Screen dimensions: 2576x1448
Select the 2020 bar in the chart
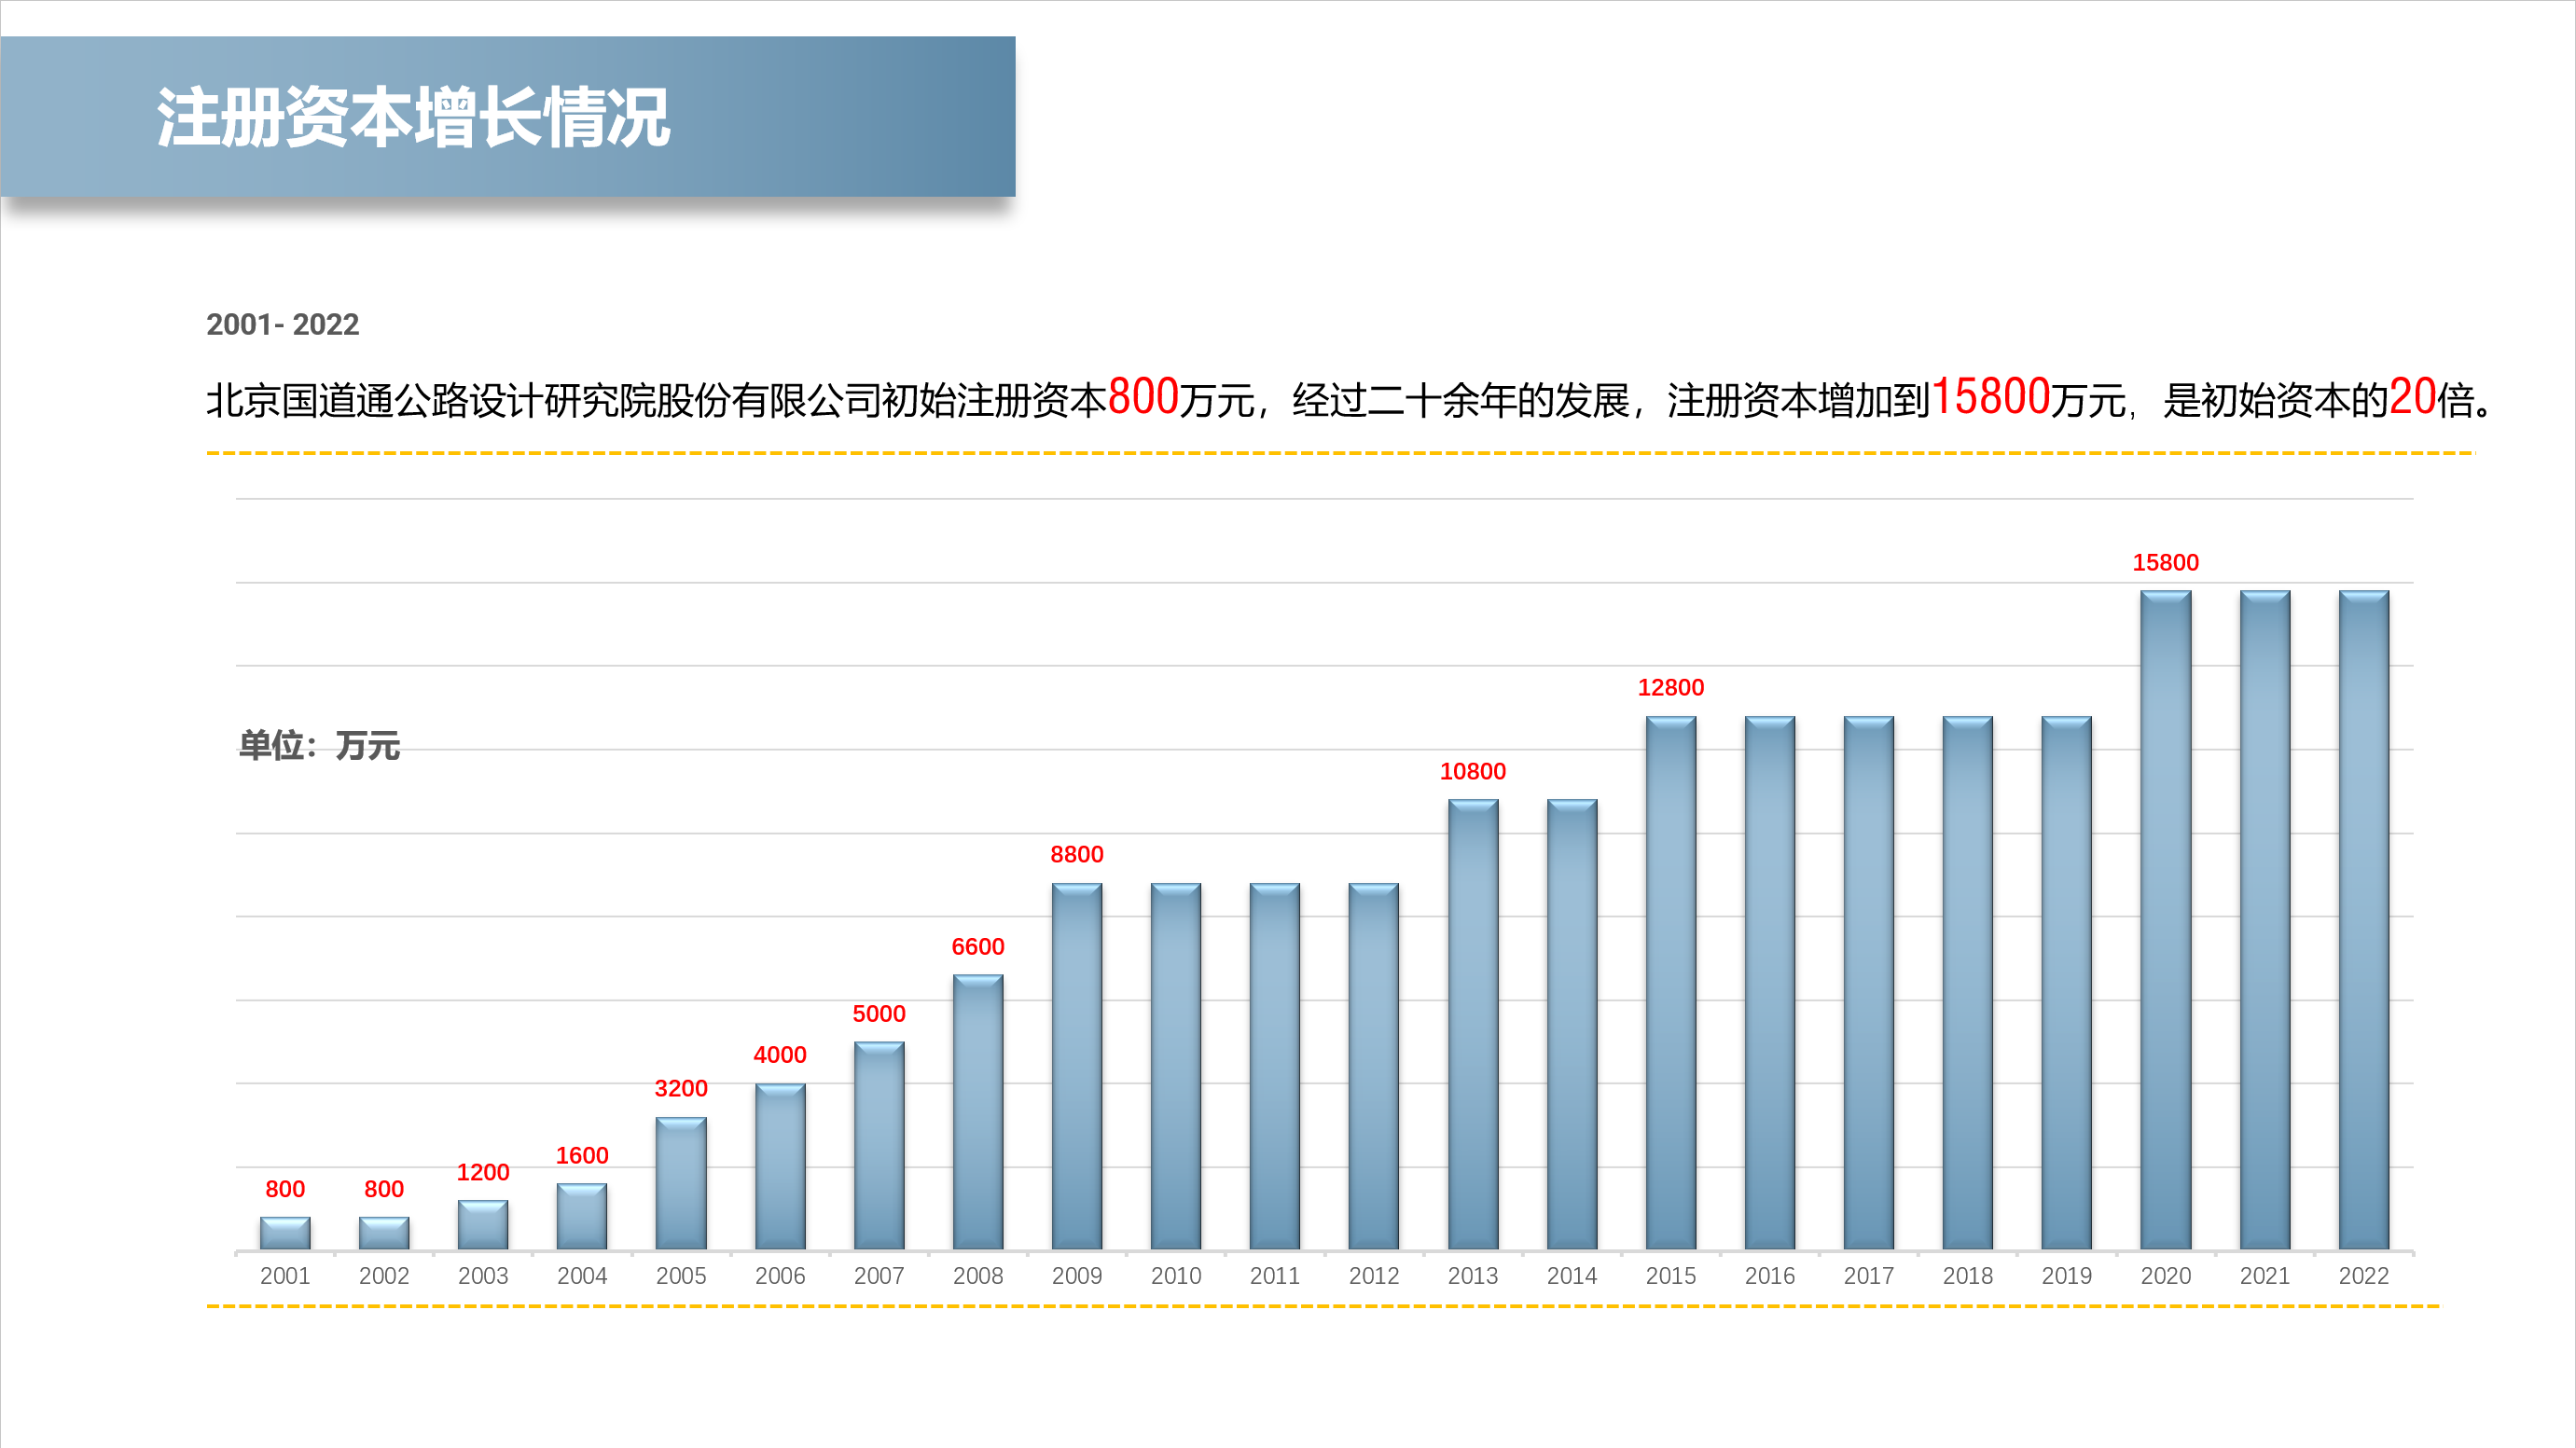coord(2165,920)
